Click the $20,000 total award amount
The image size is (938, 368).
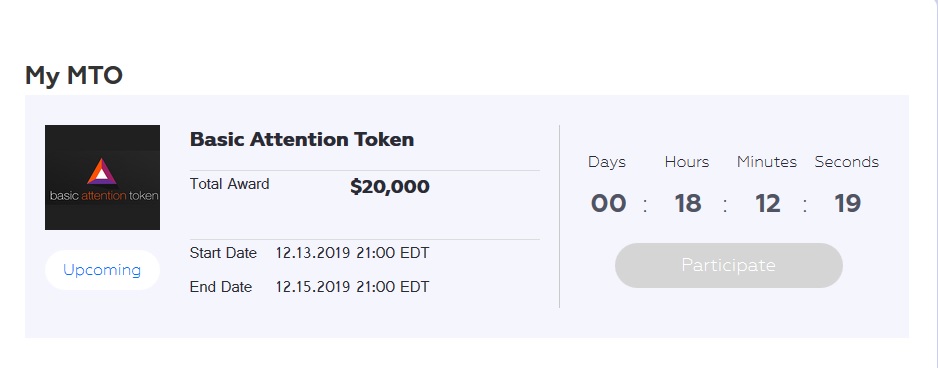tap(390, 187)
